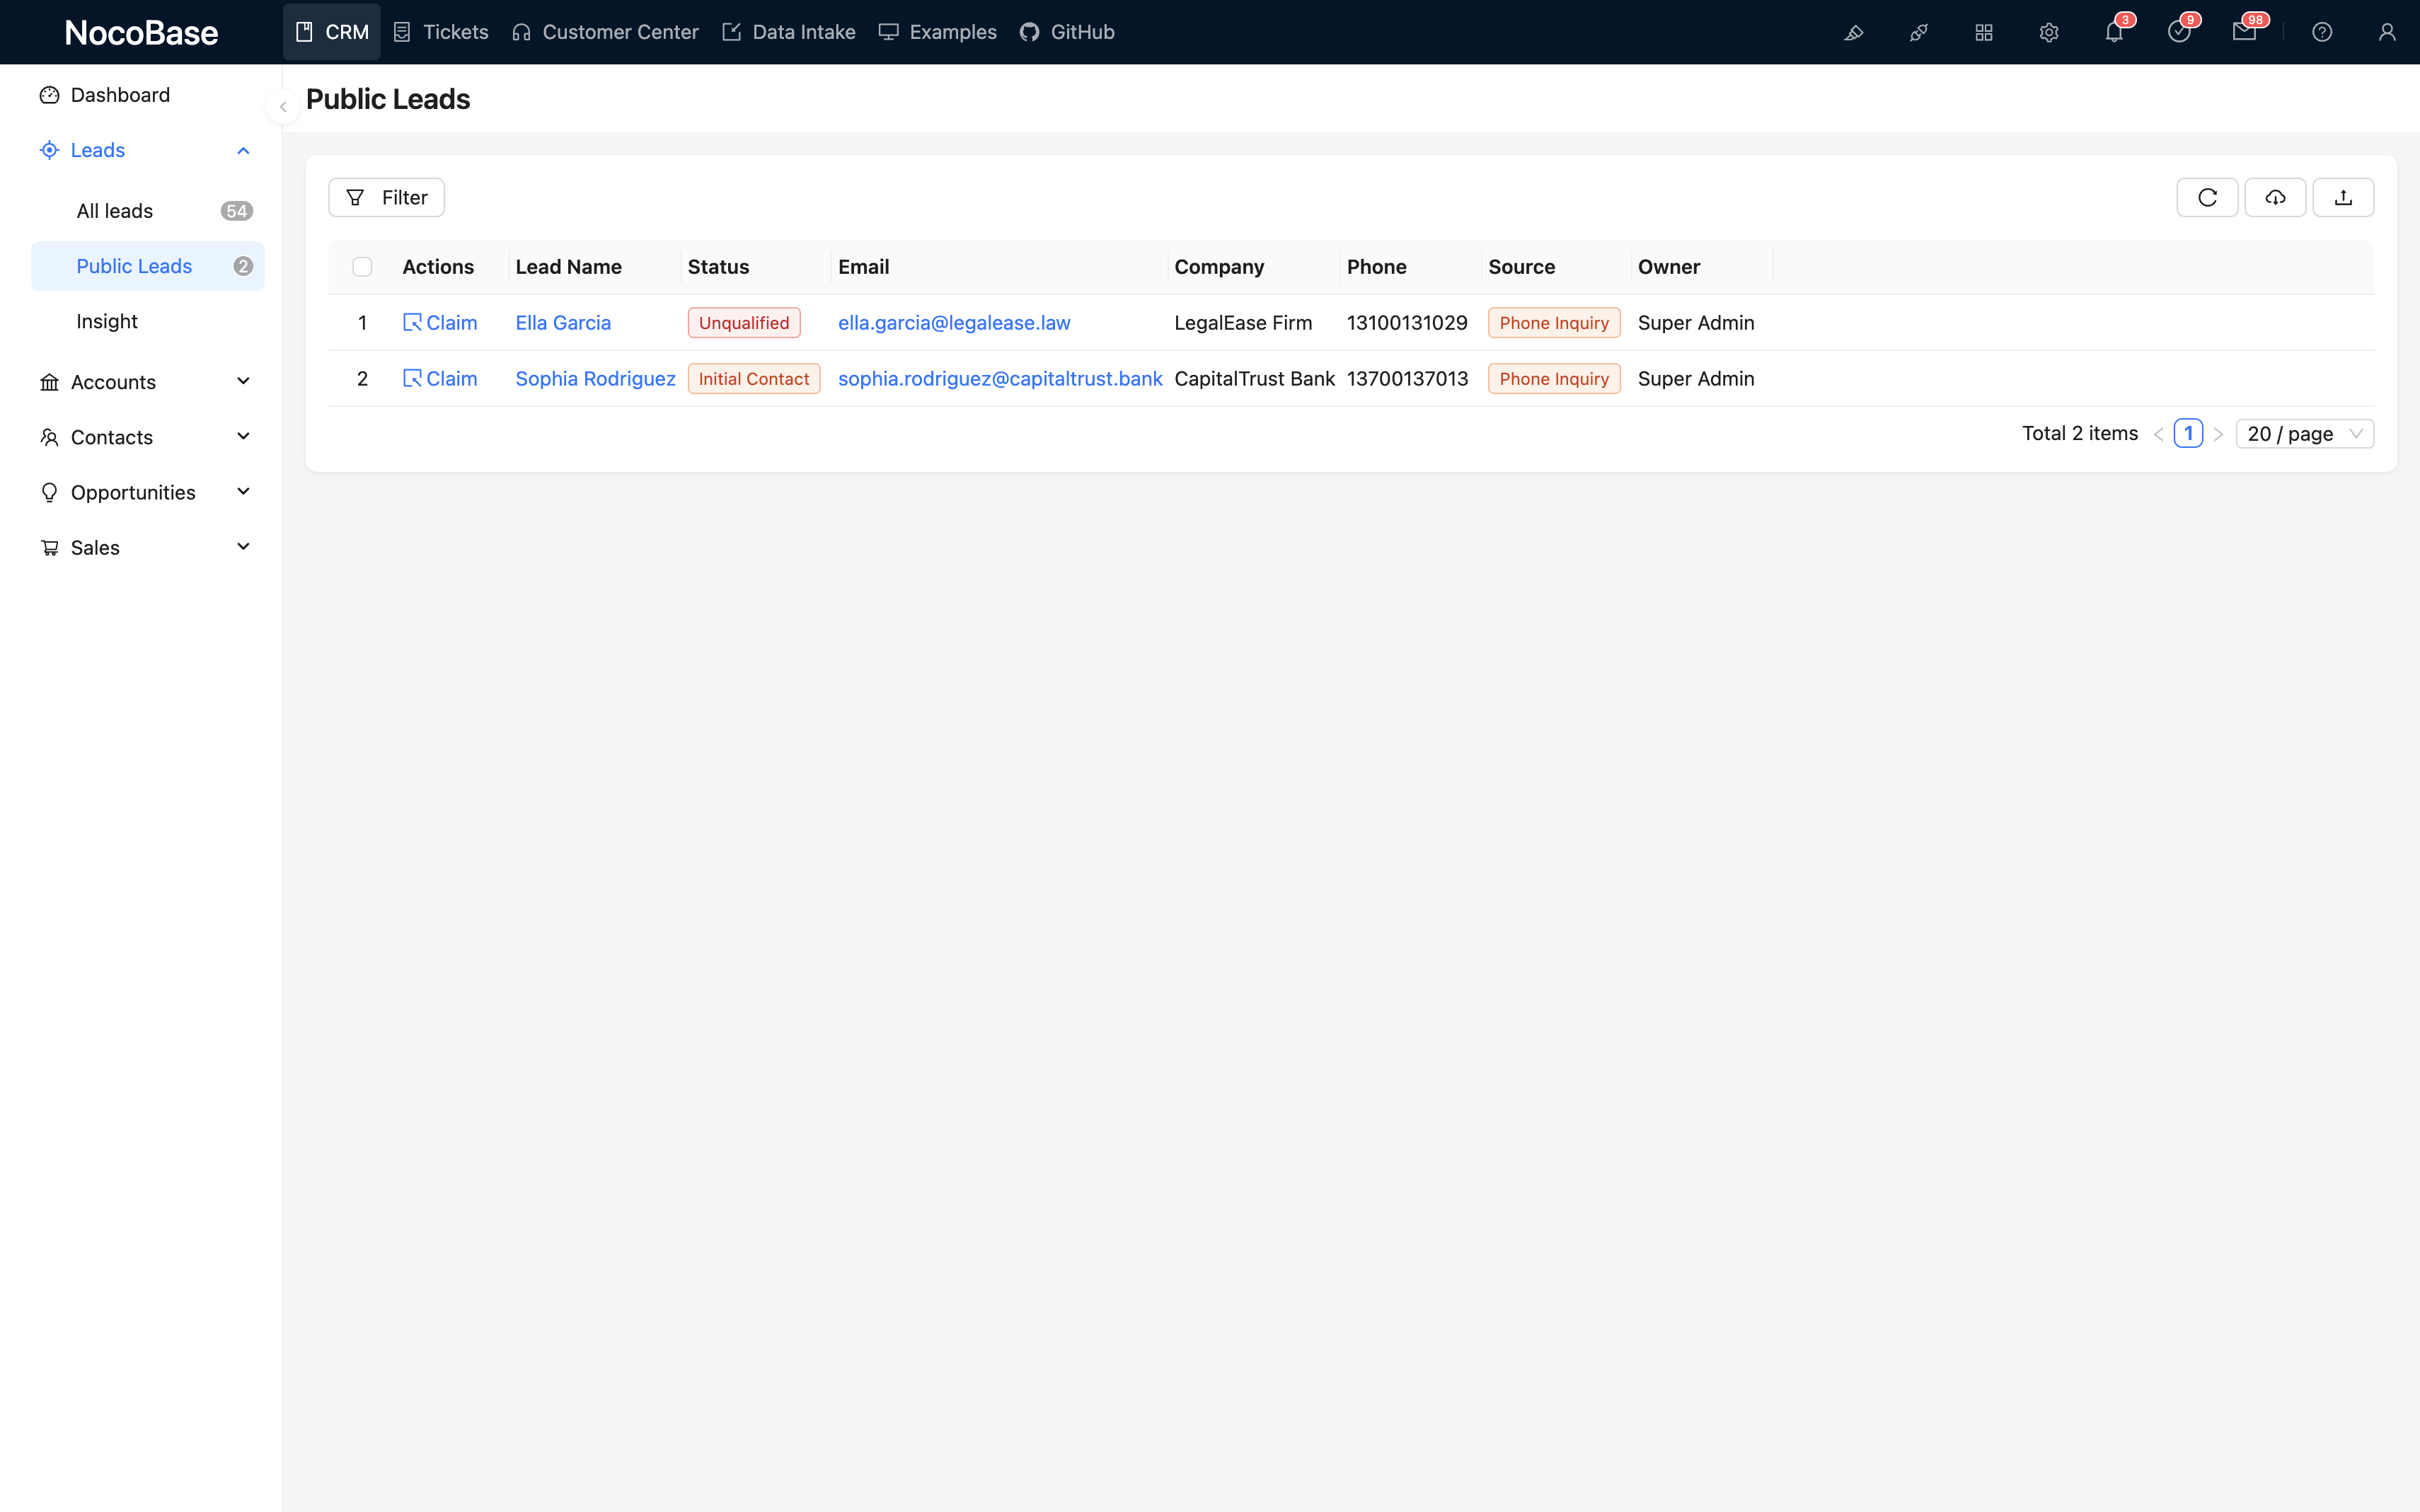2420x1512 pixels.
Task: Click the 54 badge beside All leads
Action: tap(236, 211)
